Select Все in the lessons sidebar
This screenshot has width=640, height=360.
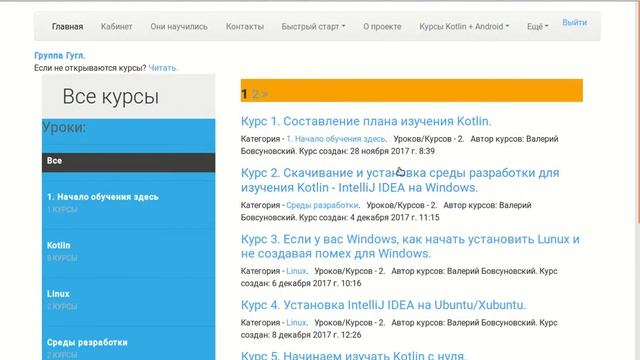point(129,162)
